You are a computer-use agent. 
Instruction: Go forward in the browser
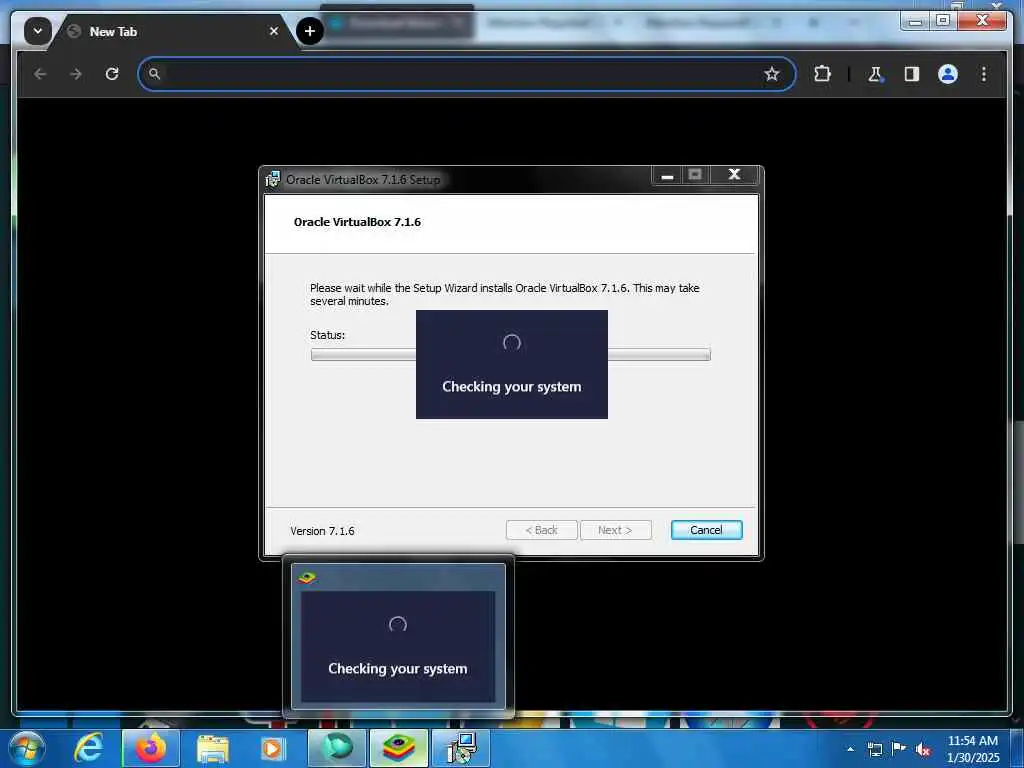(x=76, y=74)
